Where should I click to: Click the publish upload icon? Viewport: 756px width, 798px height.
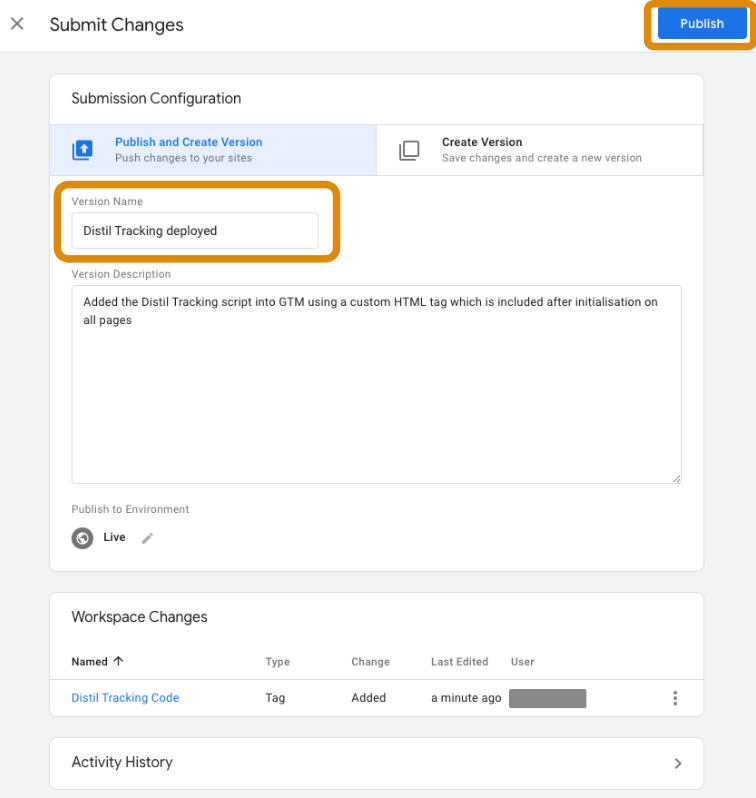point(82,150)
